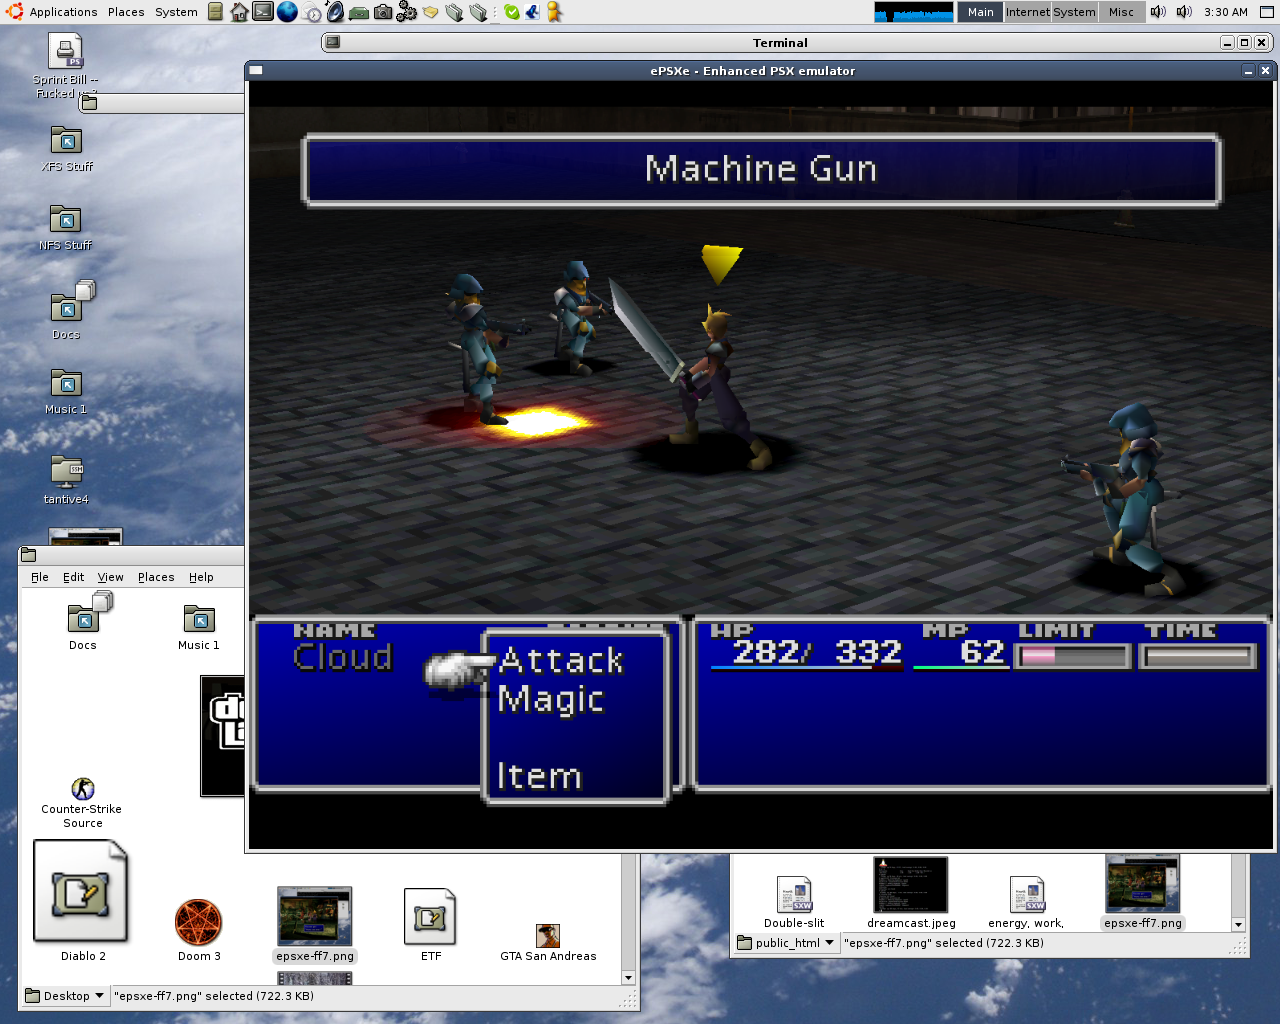Click the scroll down arrow in Desktop window
Image resolution: width=1280 pixels, height=1024 pixels.
[x=628, y=977]
